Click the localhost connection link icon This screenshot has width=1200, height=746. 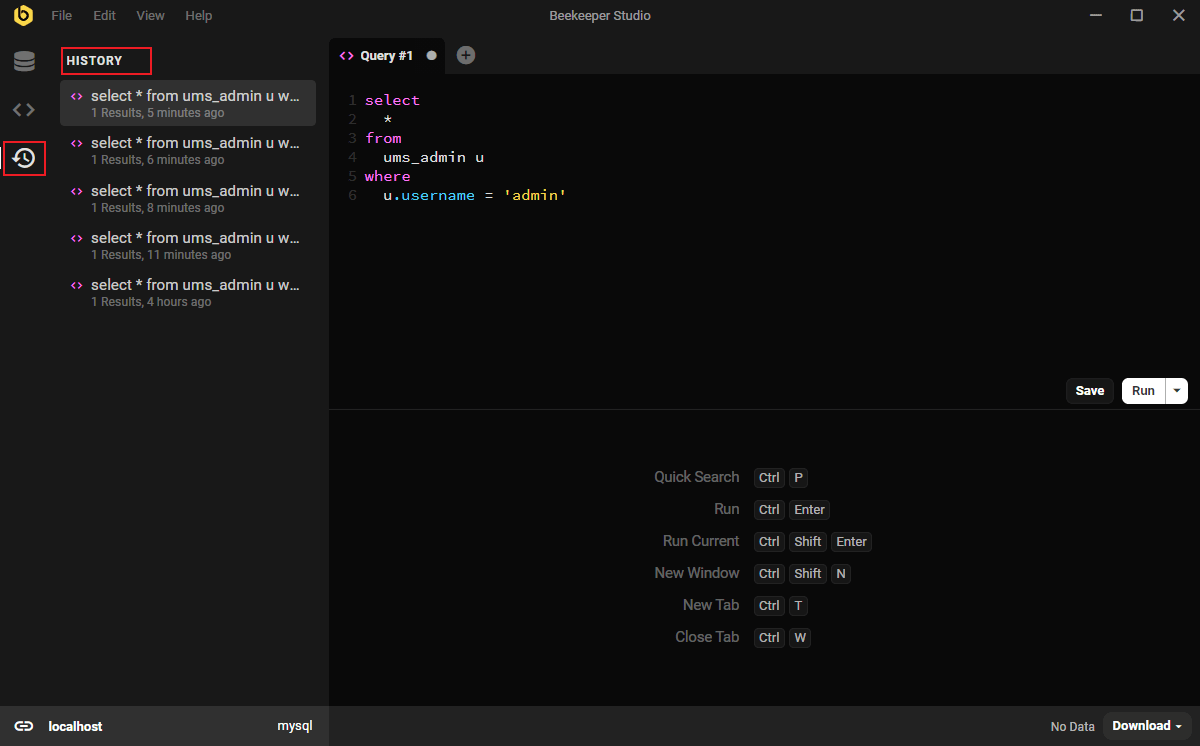pyautogui.click(x=24, y=726)
